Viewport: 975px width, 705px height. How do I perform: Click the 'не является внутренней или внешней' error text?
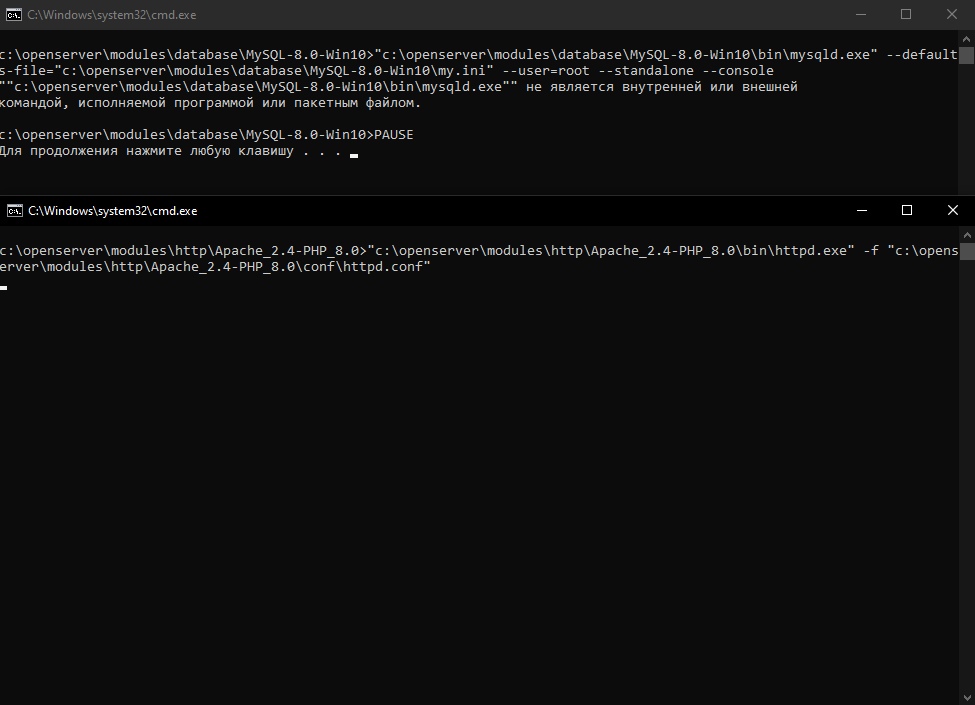[661, 87]
